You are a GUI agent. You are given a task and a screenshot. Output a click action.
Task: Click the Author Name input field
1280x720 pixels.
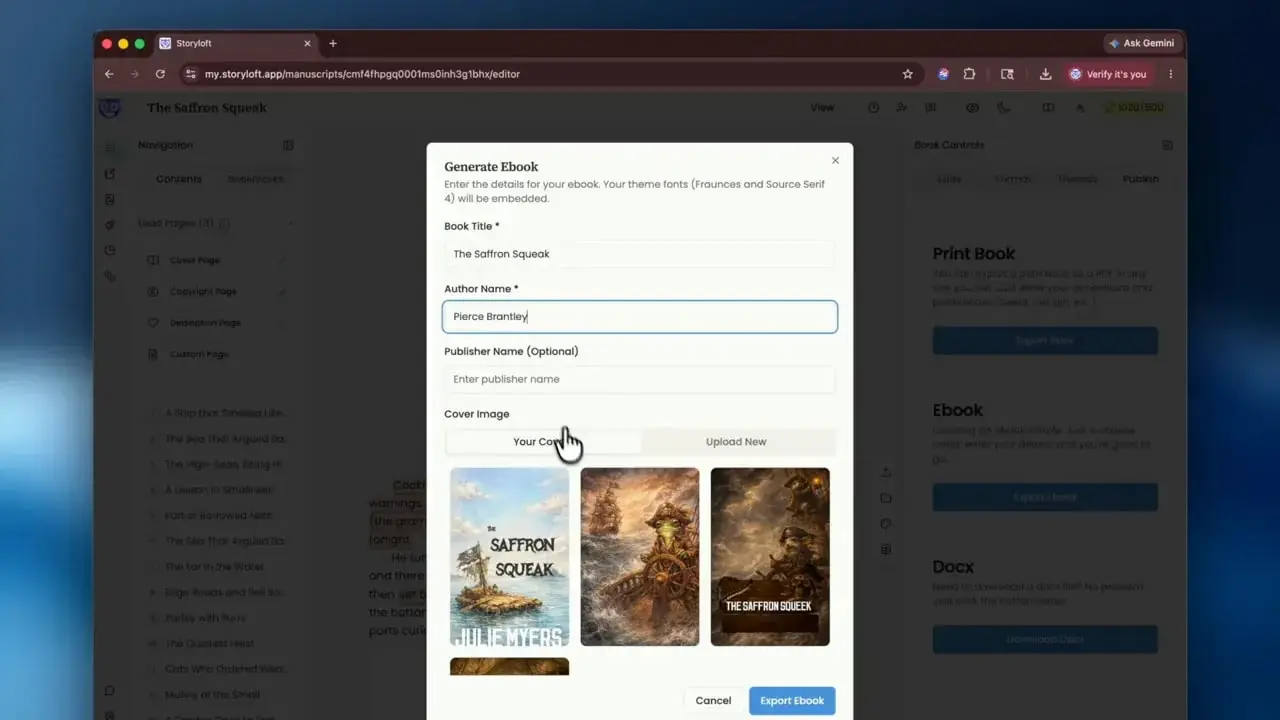(x=640, y=316)
